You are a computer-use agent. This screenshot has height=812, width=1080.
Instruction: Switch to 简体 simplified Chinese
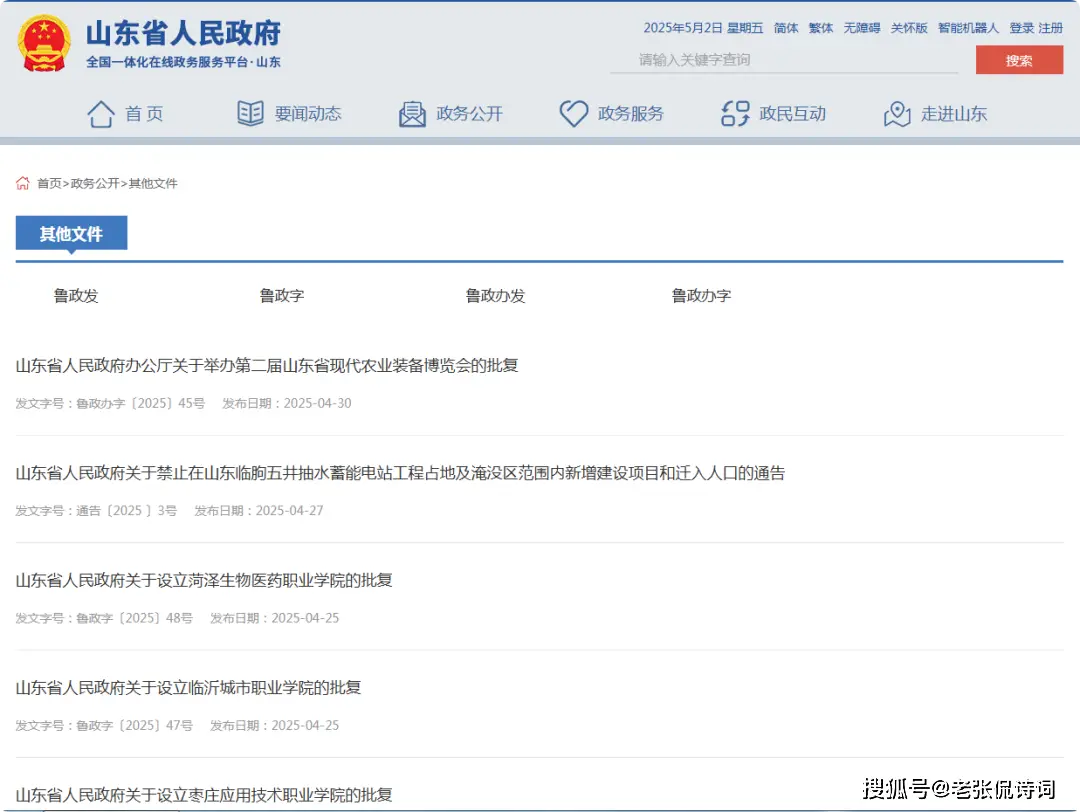pos(786,28)
